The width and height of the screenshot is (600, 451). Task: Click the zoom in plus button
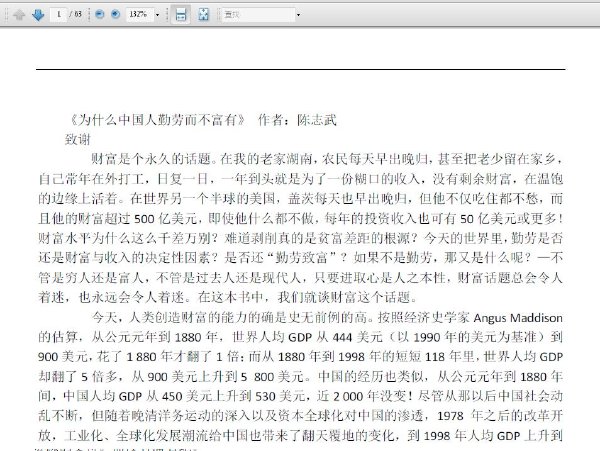tap(115, 15)
